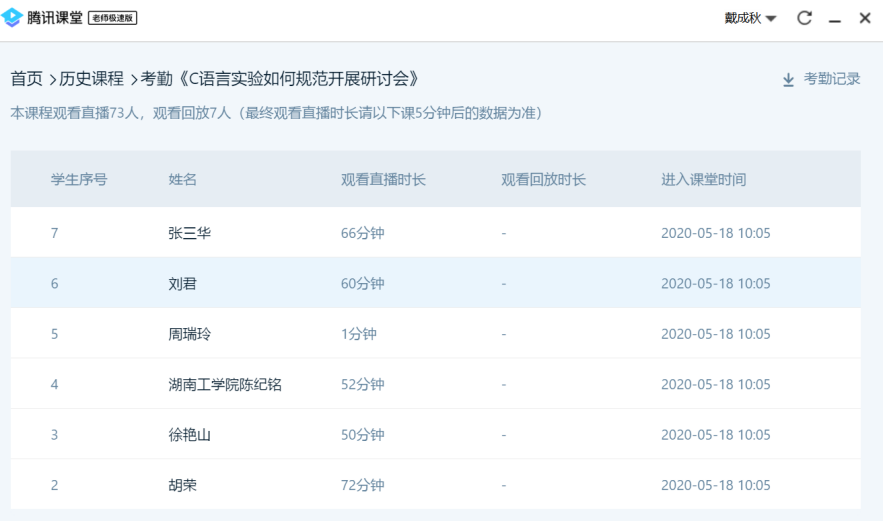
Task: Click the 湖南工学院陈纪铭 name entry
Action: point(225,384)
